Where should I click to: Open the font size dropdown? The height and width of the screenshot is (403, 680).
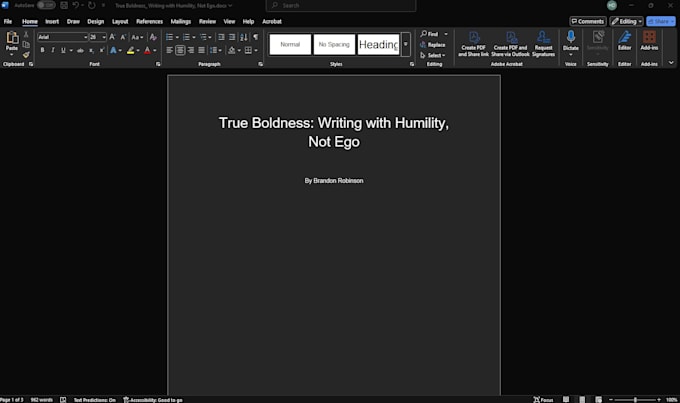pyautogui.click(x=104, y=37)
